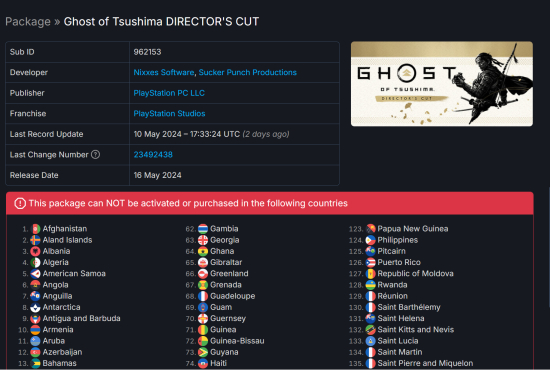Screen dimensions: 550x370
Task: Click the Guyana flag icon
Action: [203, 352]
